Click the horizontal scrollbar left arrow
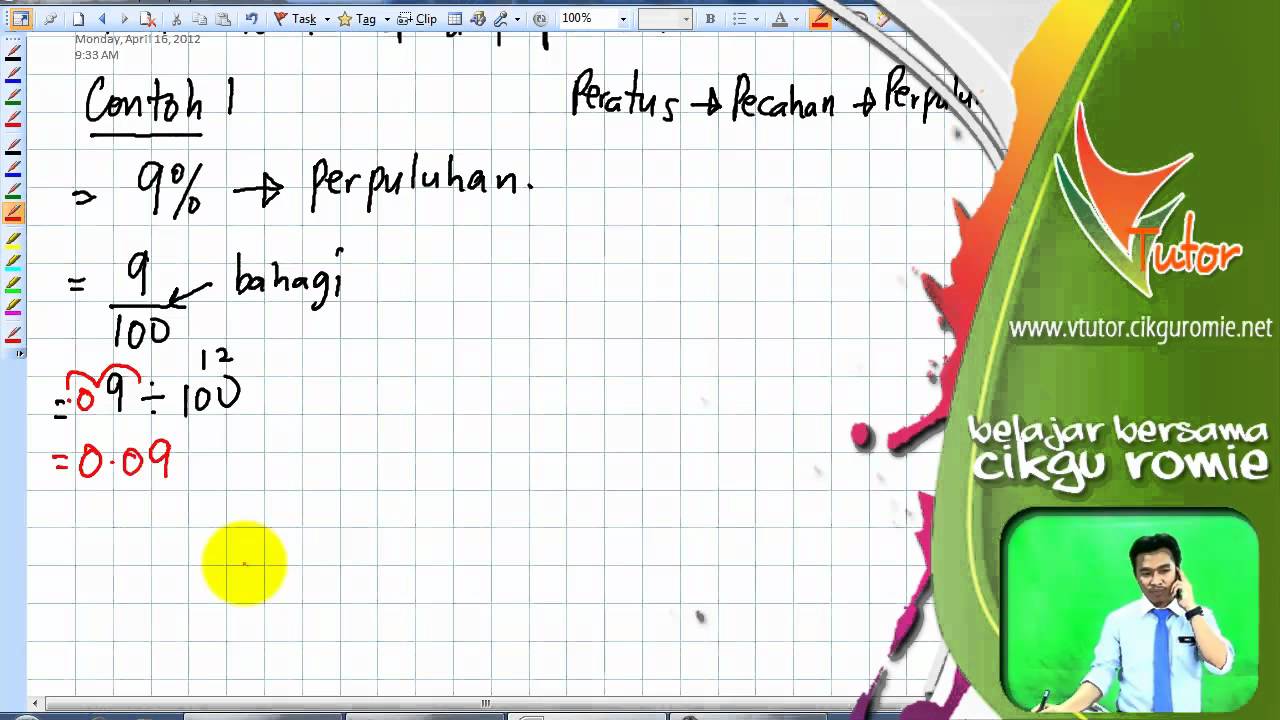The image size is (1280, 720). (x=35, y=703)
